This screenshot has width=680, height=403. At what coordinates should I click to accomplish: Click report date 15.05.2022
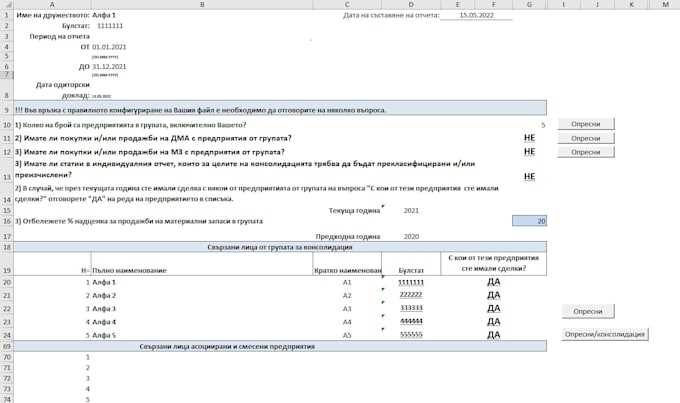[x=477, y=15]
